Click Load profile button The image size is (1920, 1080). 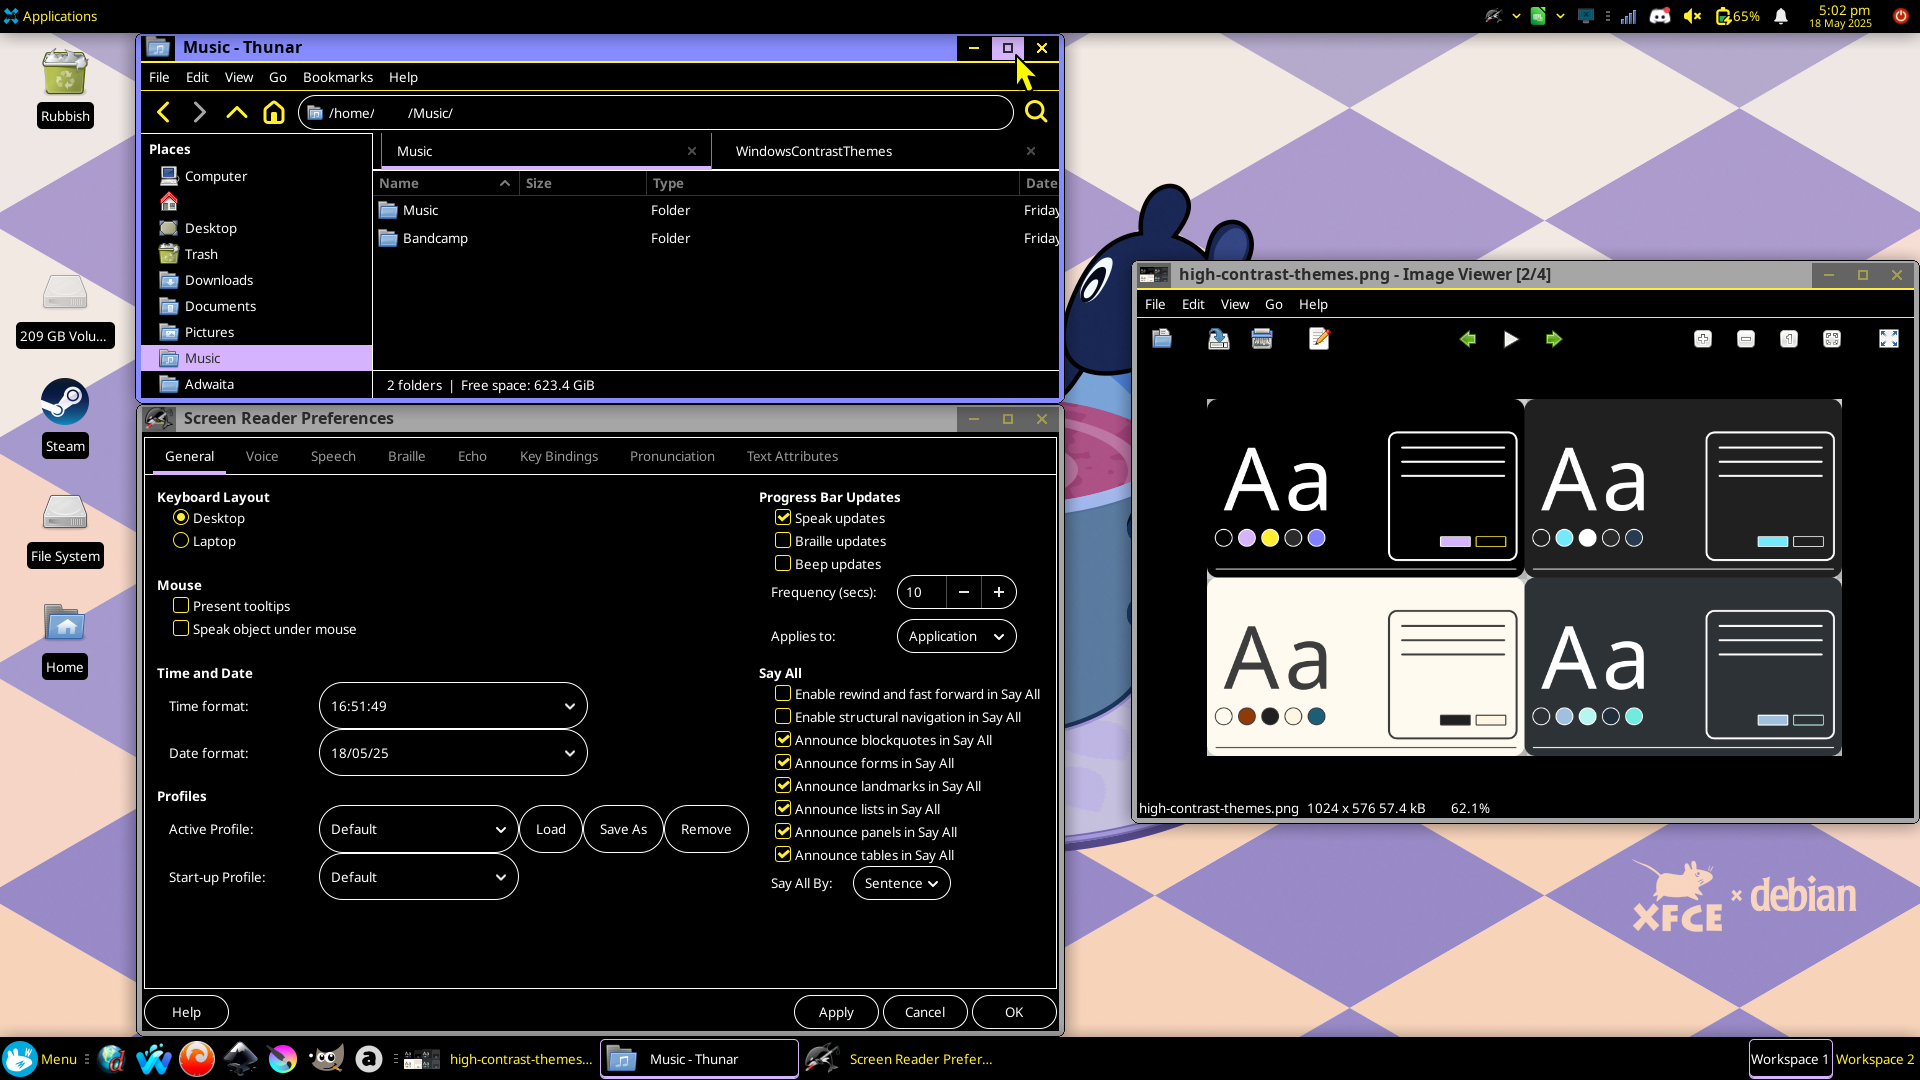click(551, 829)
